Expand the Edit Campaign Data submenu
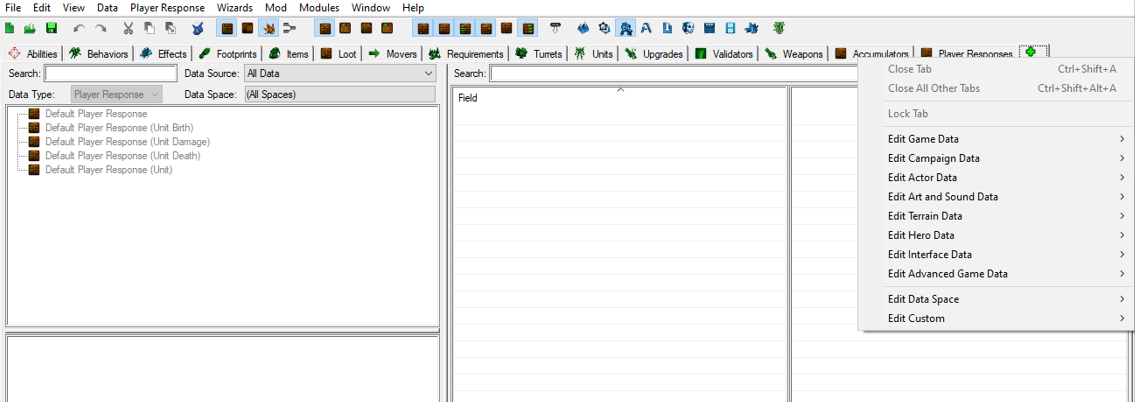This screenshot has height=402, width=1135. [995, 158]
